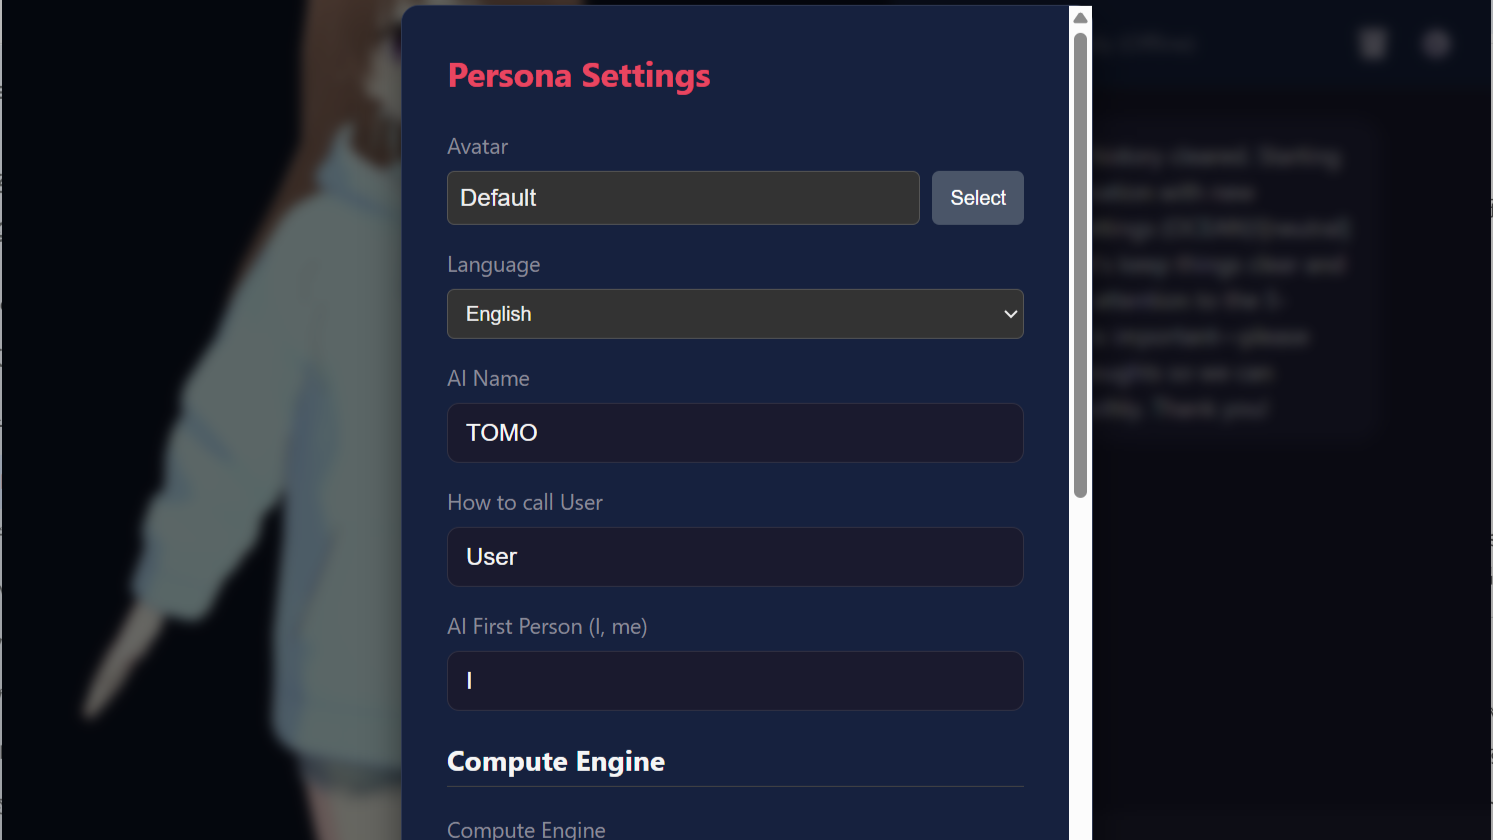Image resolution: width=1493 pixels, height=840 pixels.
Task: Click the Language dropdown chevron arrow
Action: click(x=1010, y=314)
